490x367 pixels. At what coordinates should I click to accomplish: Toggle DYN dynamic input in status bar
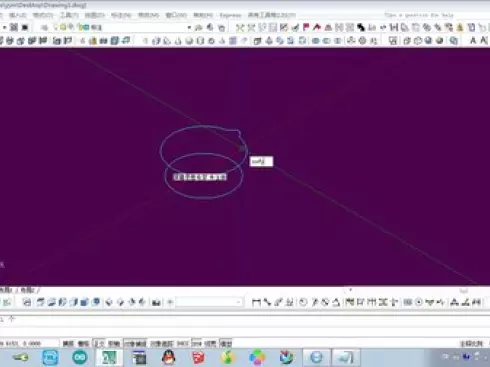point(196,343)
